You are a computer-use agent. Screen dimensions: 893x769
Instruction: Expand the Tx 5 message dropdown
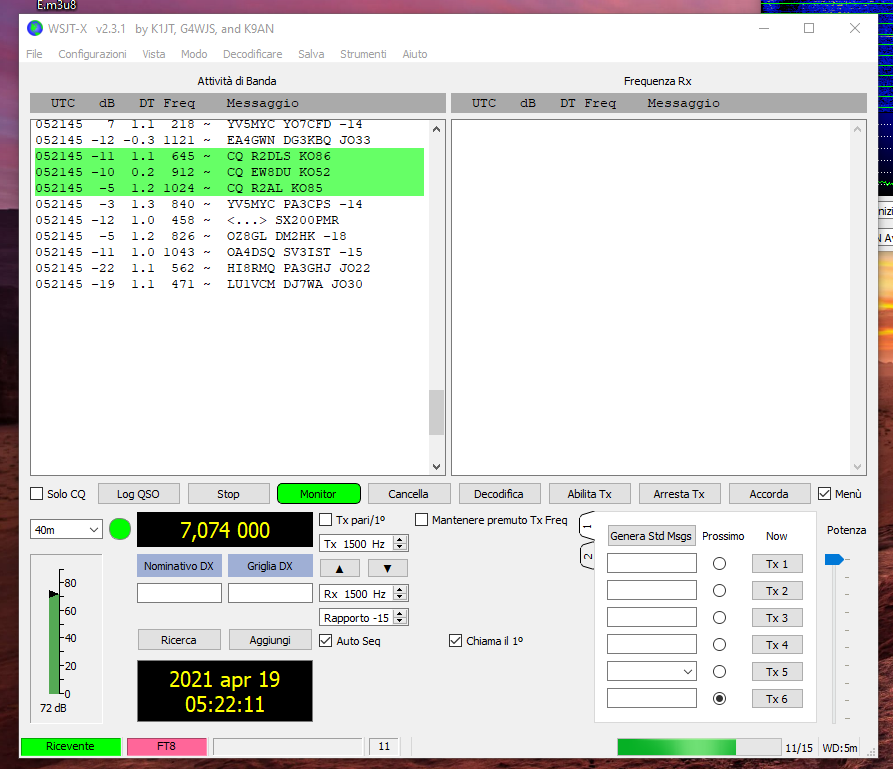coord(688,672)
